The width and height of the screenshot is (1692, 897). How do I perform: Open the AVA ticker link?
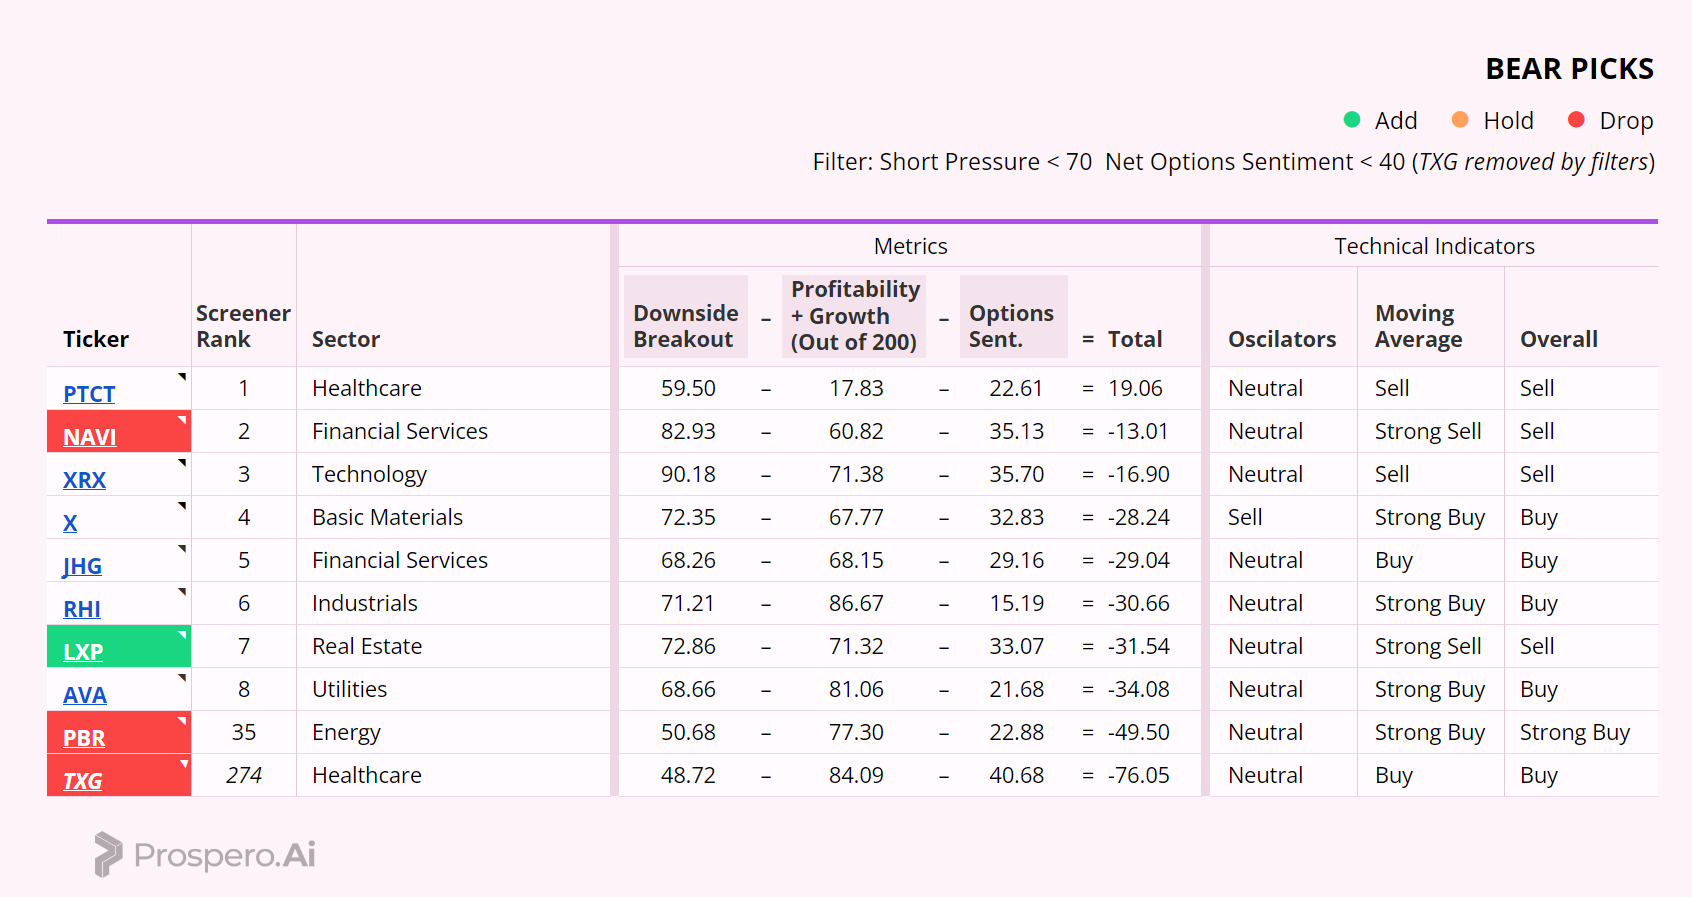point(85,695)
